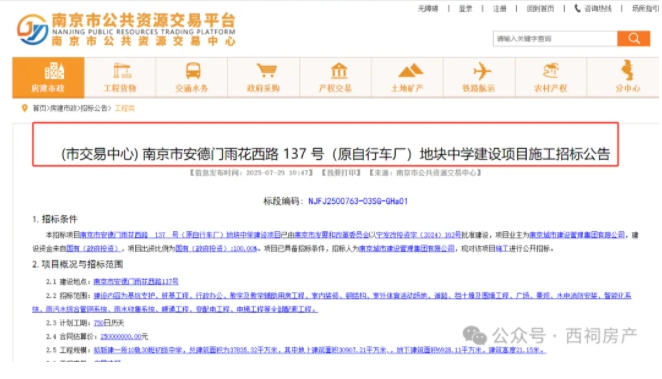Click the 2.2 招标范围 scope description link
662x379 pixels.
click(331, 302)
